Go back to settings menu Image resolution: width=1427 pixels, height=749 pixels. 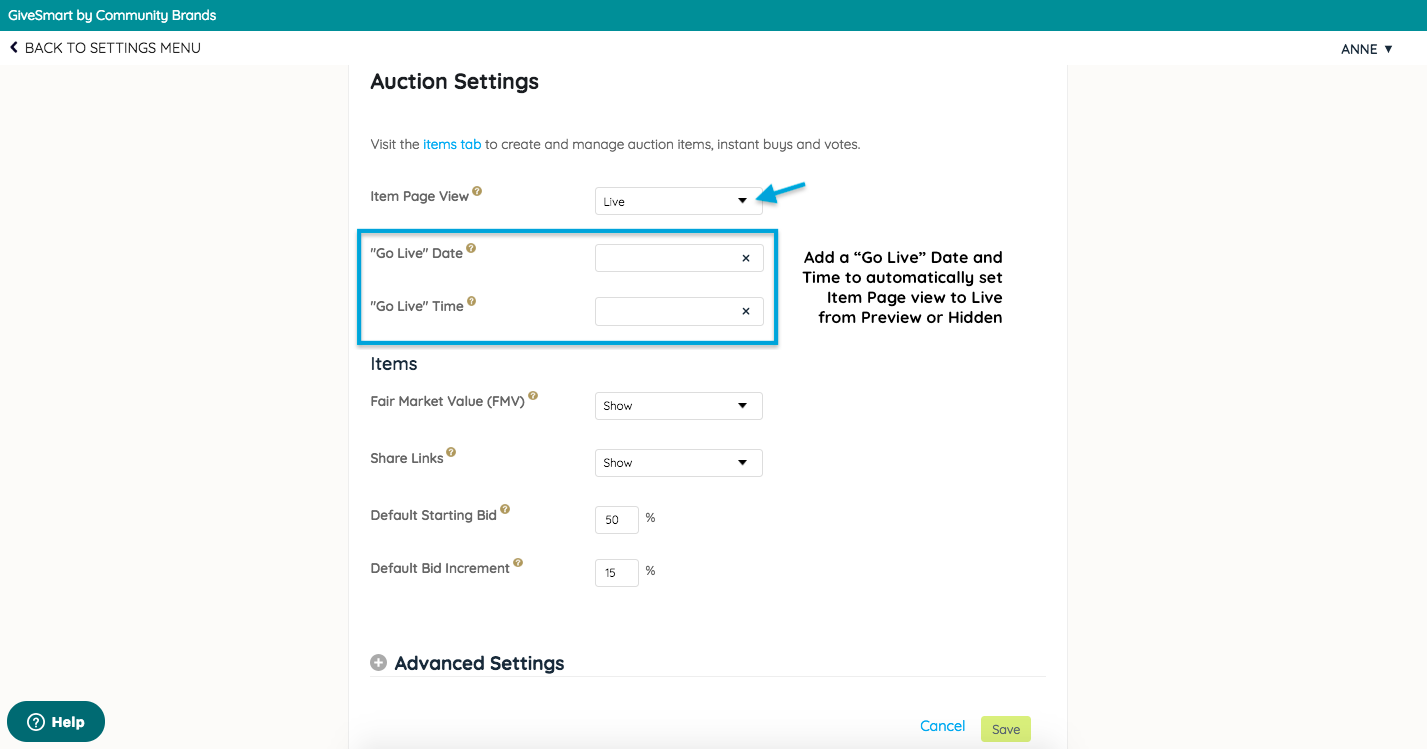[x=105, y=48]
